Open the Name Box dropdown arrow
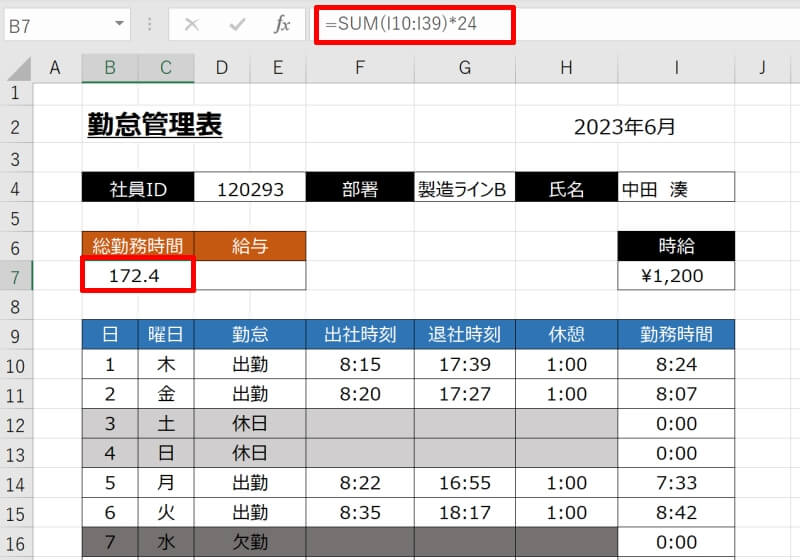800x560 pixels. coord(119,24)
